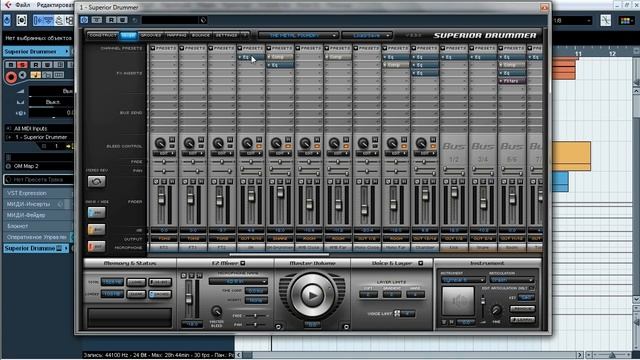Enable the Edit Articulation Only checkbox
640x360 pixels.
coord(532,289)
